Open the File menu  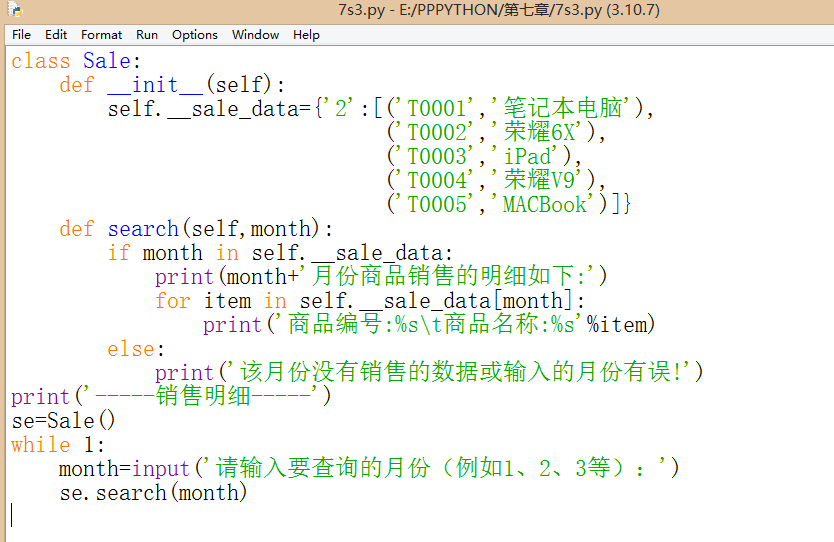pos(21,35)
